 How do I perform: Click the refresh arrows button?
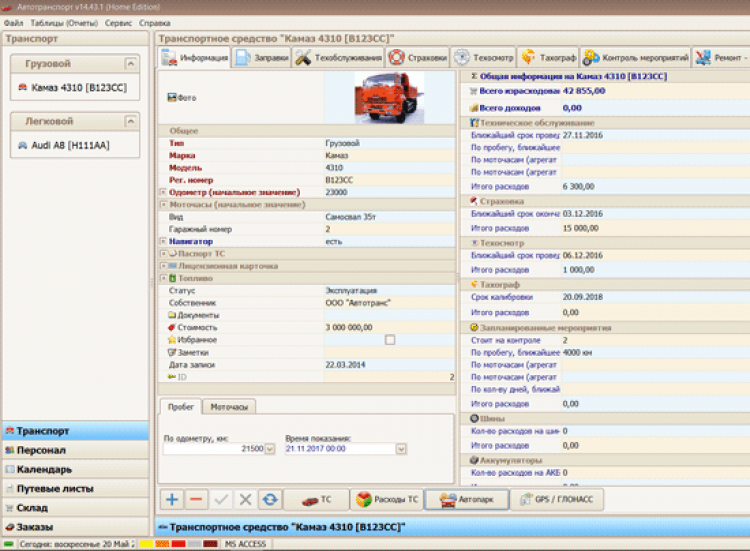pos(270,499)
